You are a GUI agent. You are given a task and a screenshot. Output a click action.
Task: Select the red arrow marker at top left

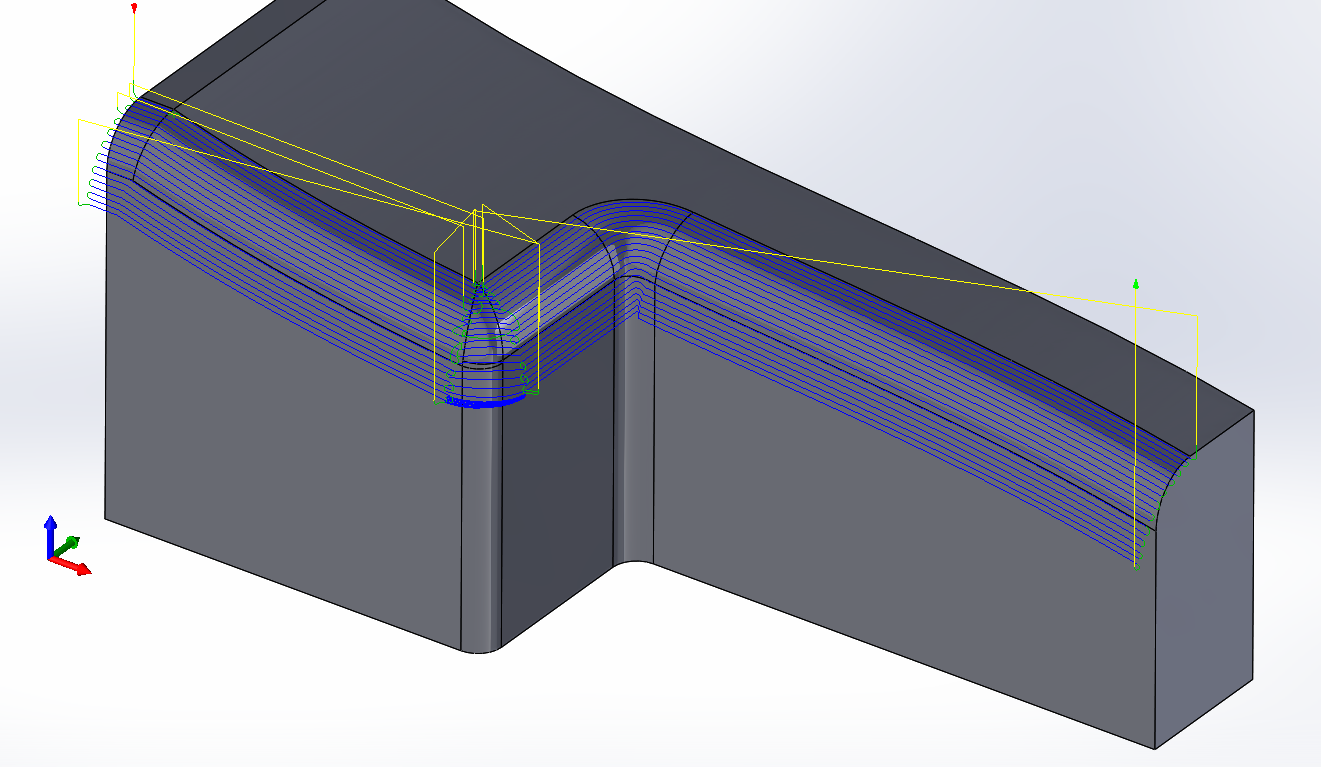click(134, 9)
